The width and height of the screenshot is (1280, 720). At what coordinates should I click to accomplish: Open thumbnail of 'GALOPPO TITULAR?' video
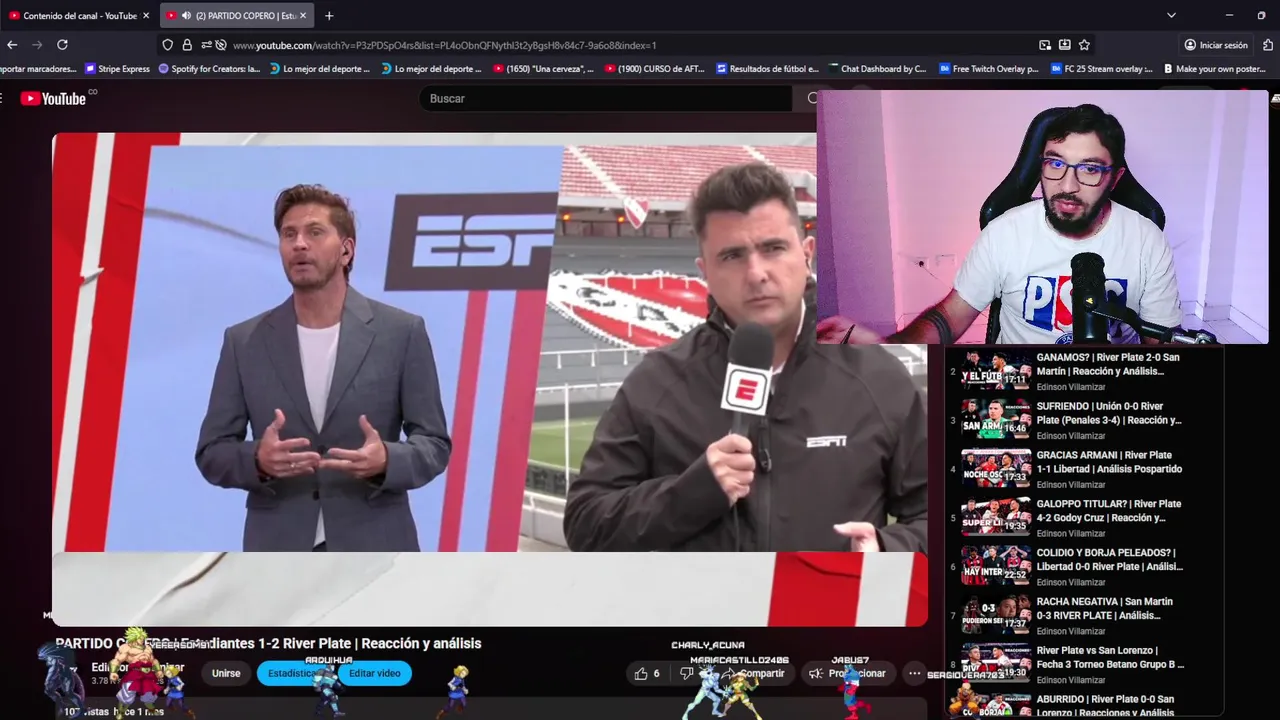(996, 516)
